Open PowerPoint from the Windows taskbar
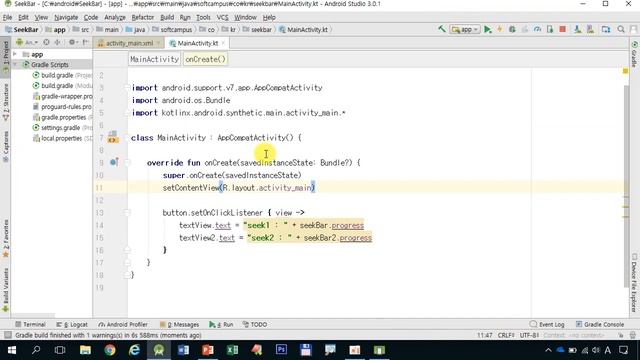Screen dimensions: 640x360 point(208,350)
